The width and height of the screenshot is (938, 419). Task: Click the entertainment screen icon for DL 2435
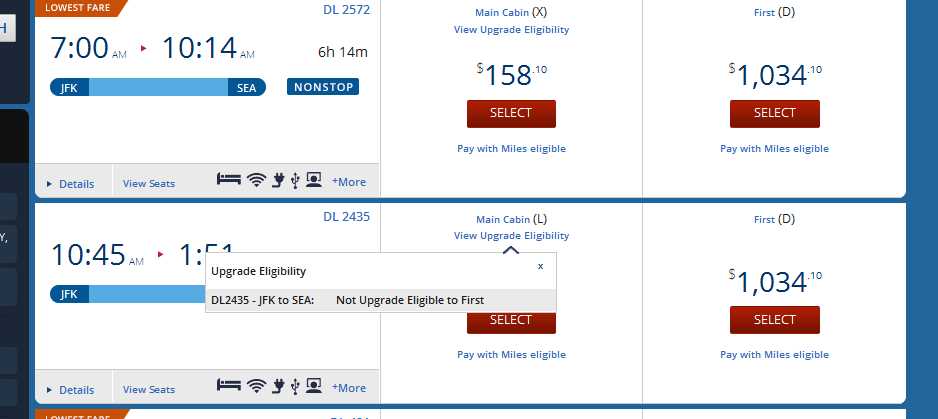pyautogui.click(x=314, y=385)
